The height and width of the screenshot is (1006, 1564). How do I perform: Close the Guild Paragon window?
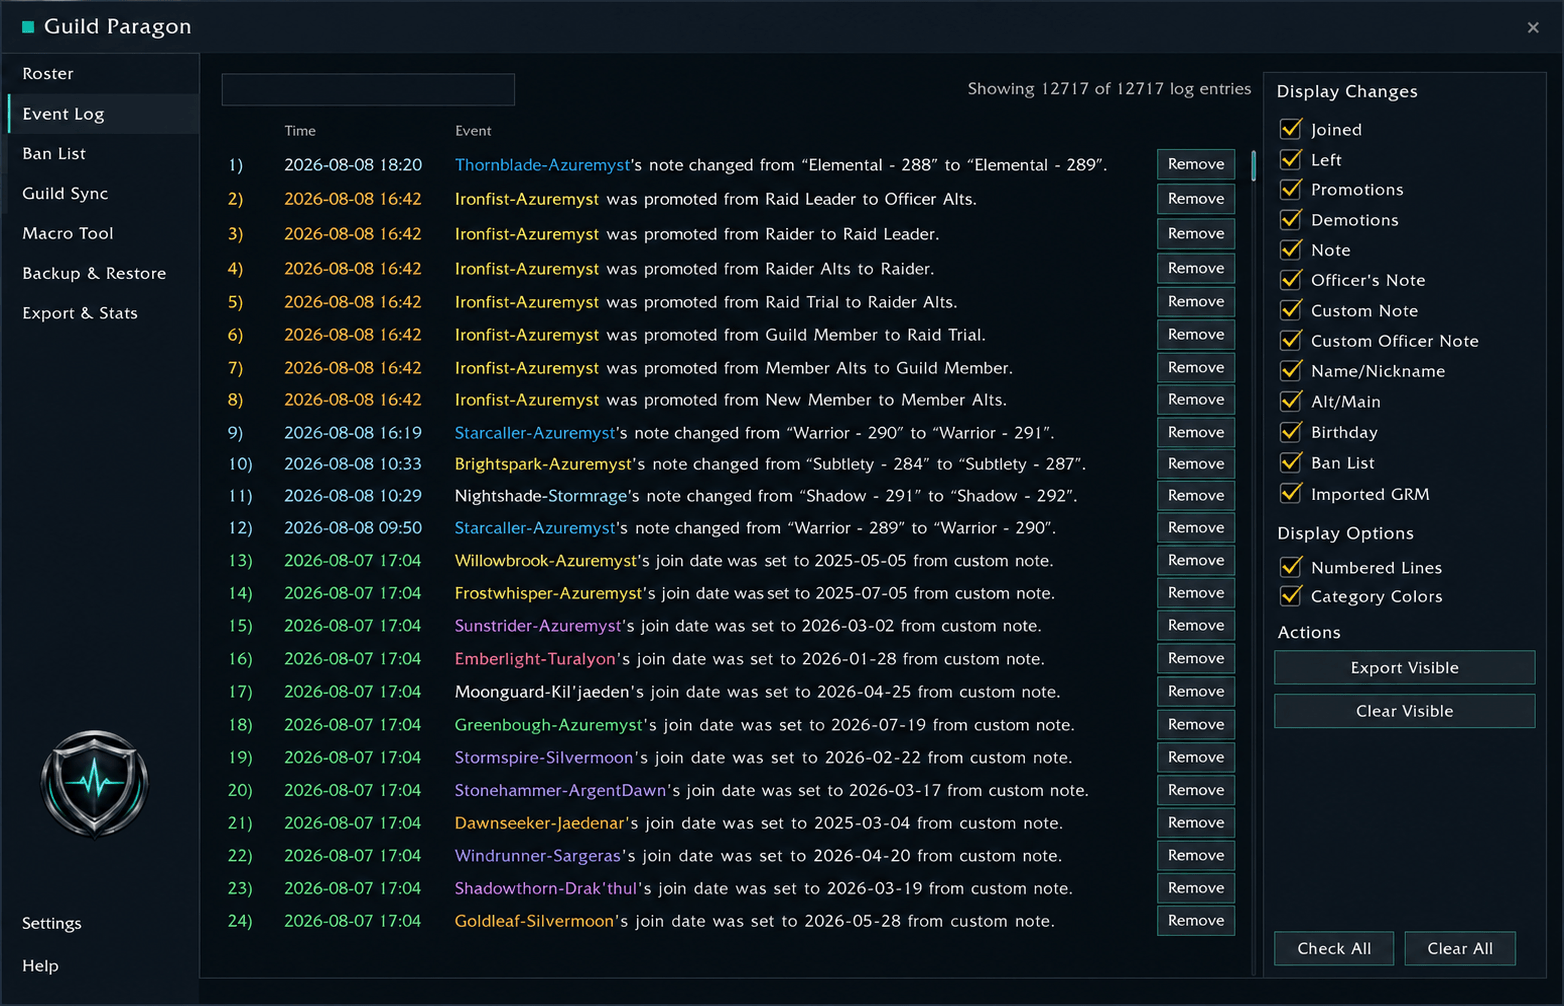click(x=1533, y=28)
